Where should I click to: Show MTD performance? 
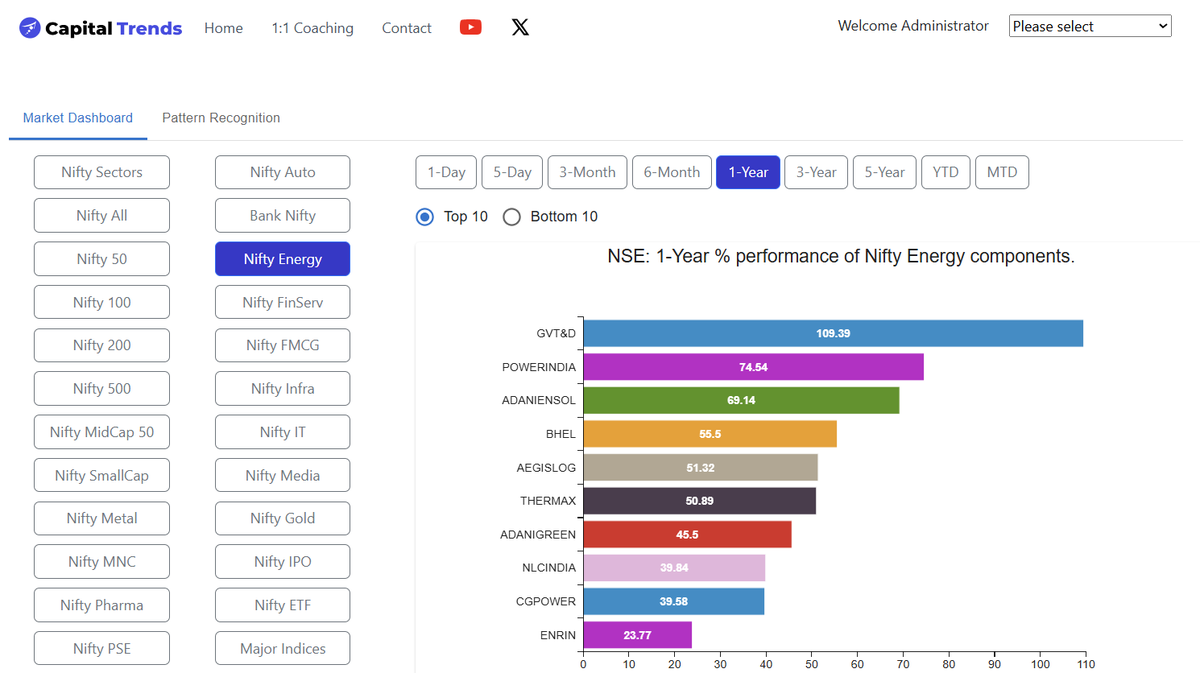pyautogui.click(x=1002, y=172)
